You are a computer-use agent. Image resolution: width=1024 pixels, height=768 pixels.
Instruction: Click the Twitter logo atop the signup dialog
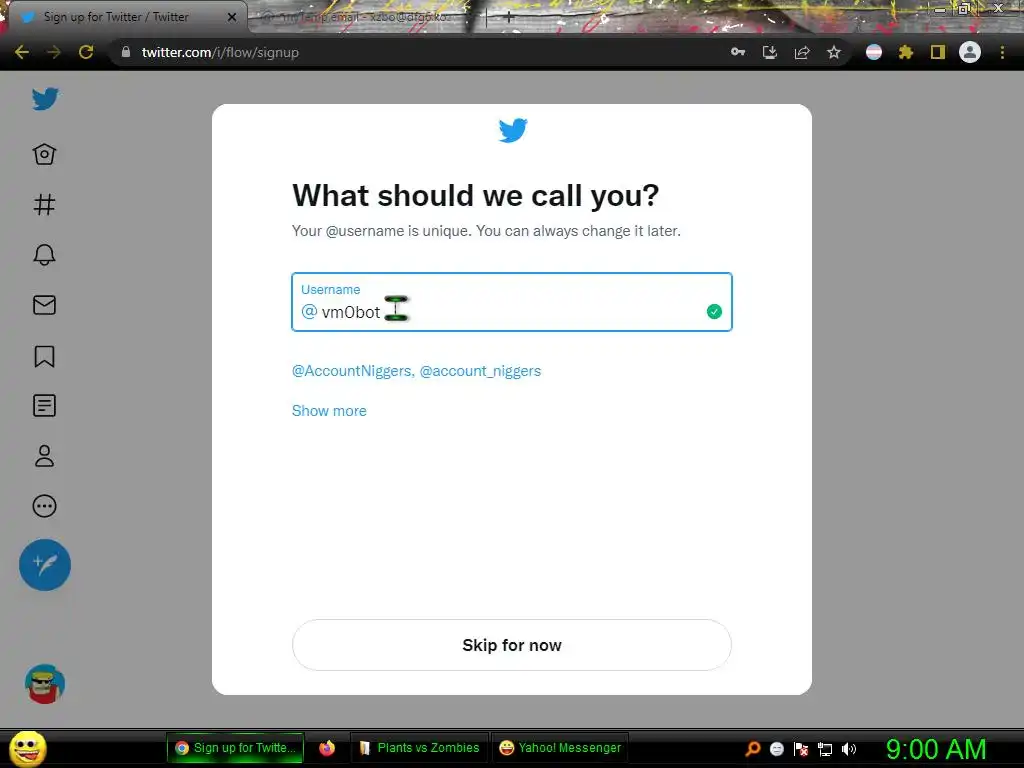coord(513,130)
